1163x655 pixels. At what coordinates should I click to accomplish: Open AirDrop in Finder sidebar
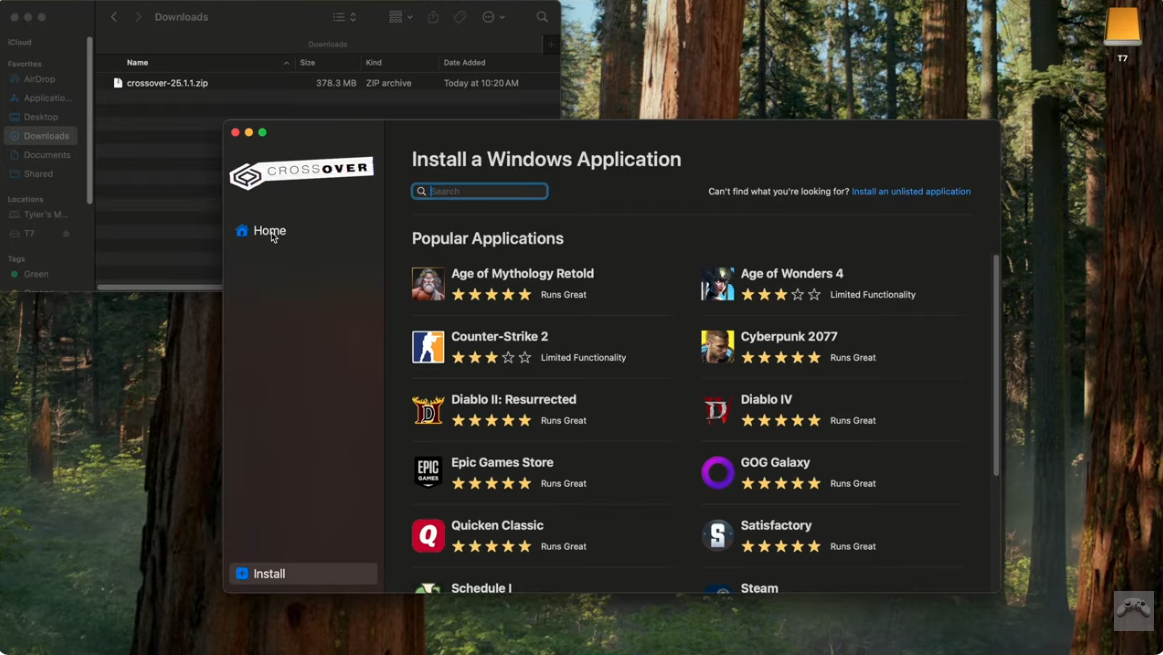point(41,79)
